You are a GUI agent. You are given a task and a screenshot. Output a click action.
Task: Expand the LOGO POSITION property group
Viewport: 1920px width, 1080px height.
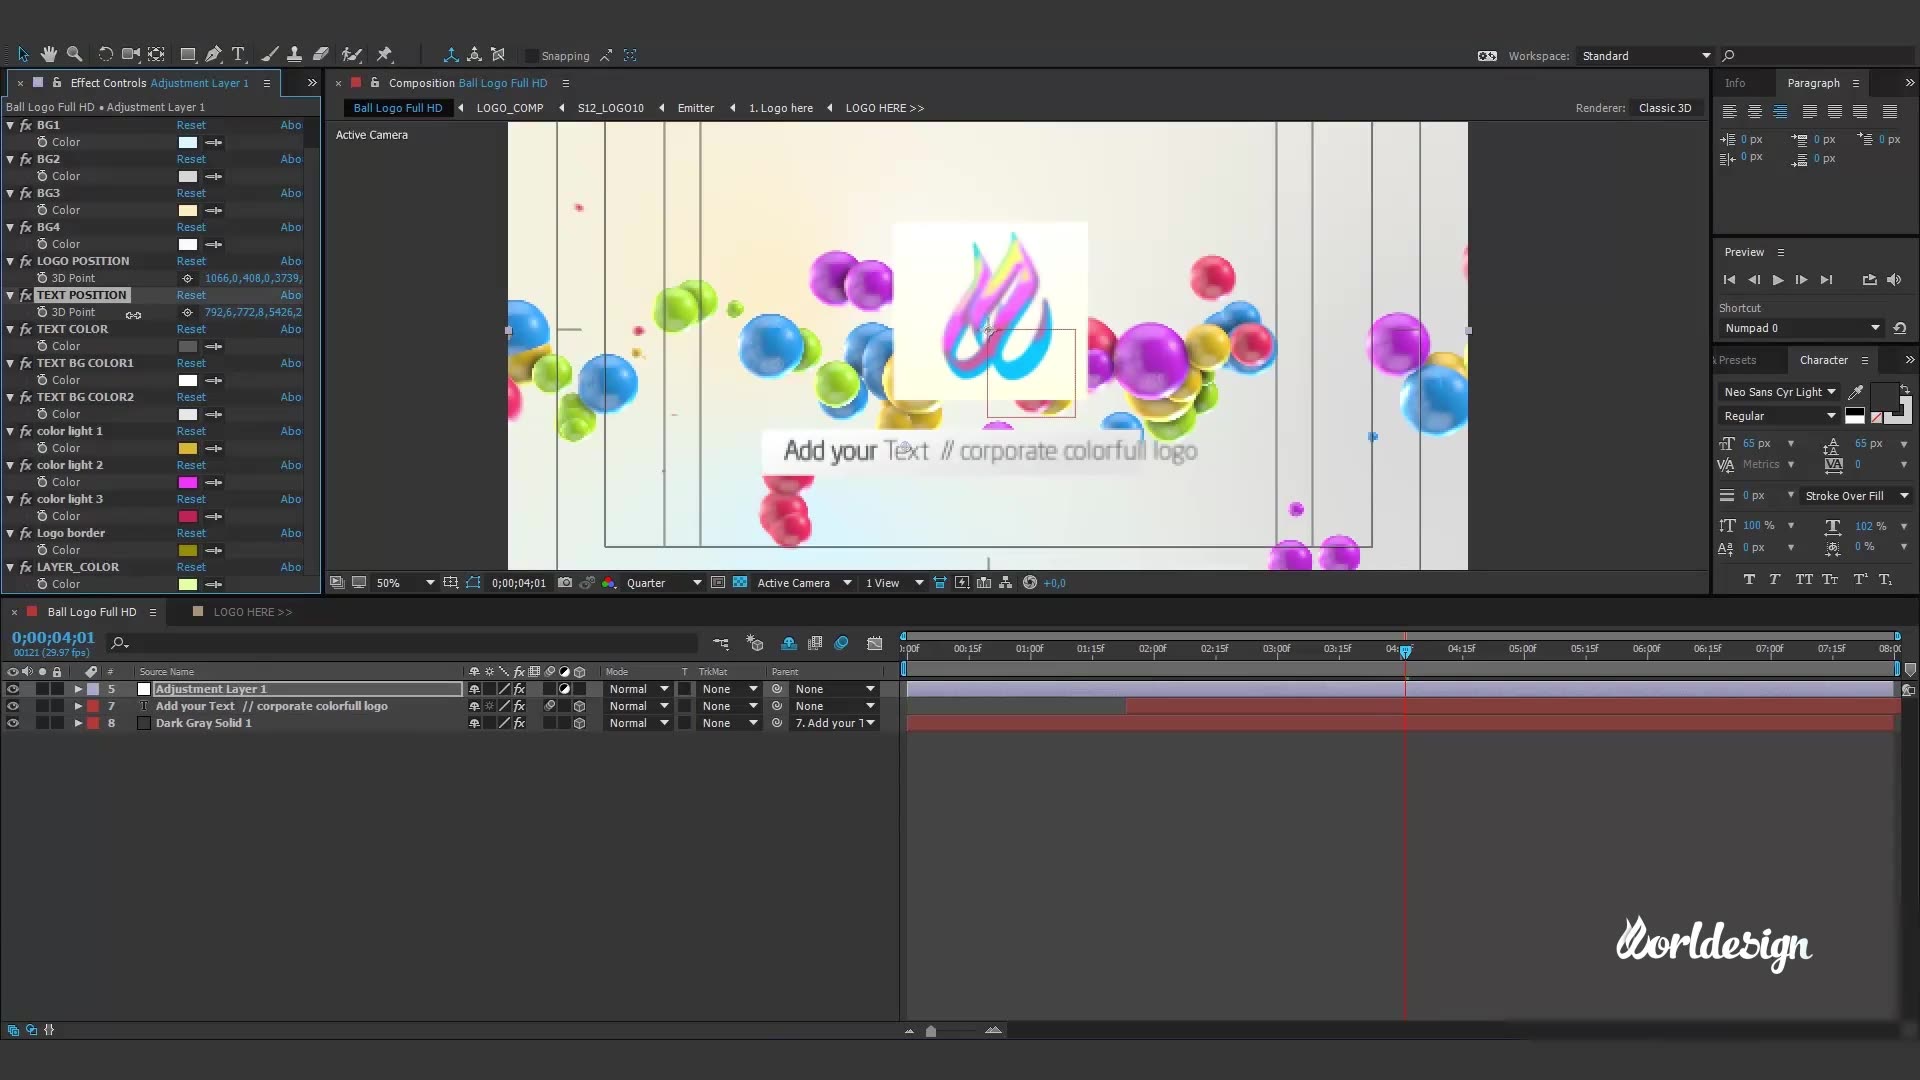[13, 260]
